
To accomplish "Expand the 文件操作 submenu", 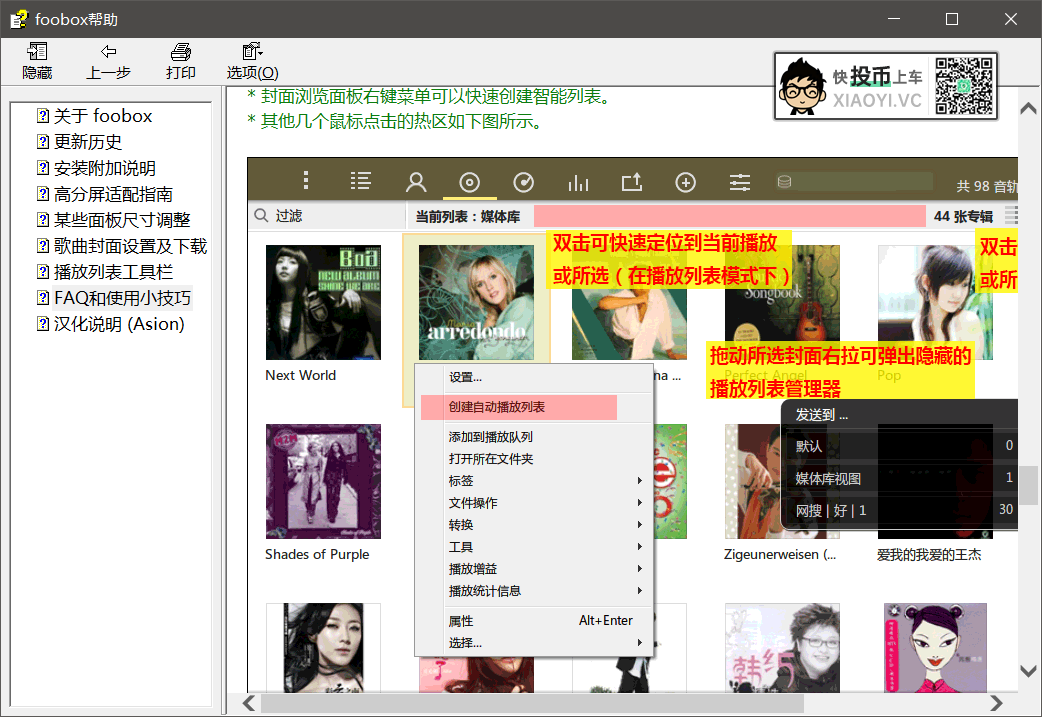I will (x=534, y=503).
